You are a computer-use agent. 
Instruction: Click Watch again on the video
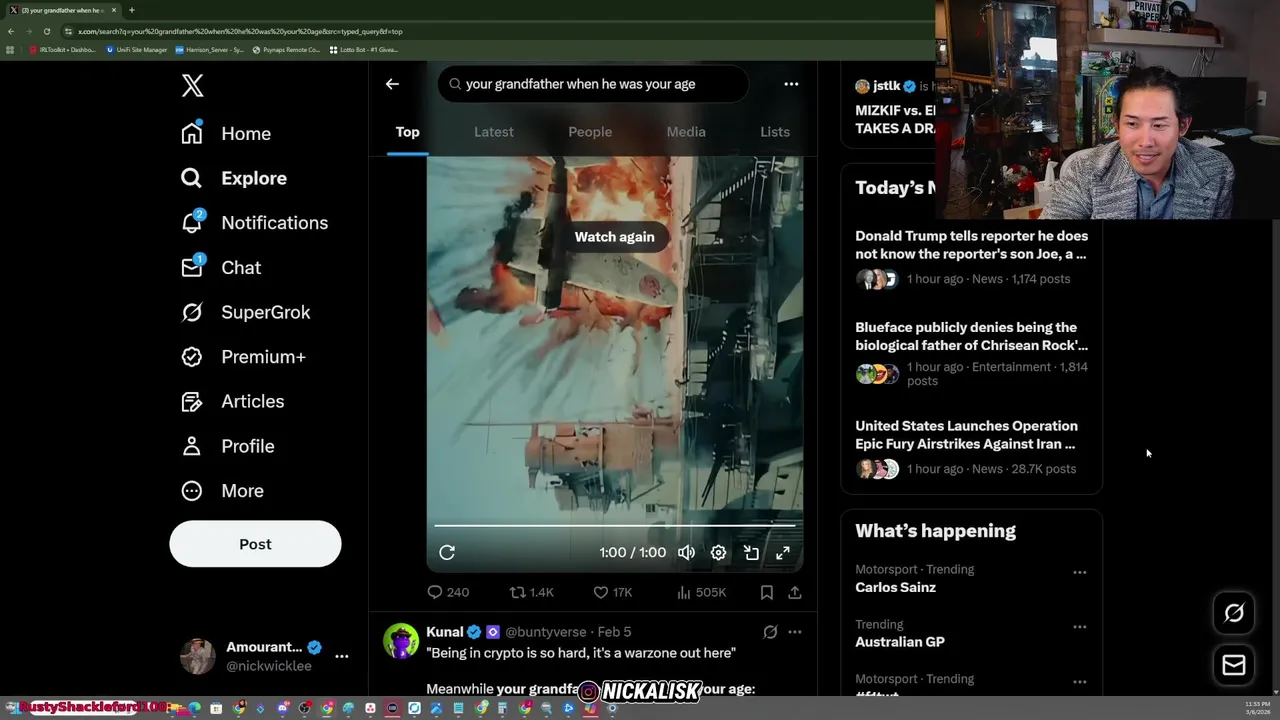[x=615, y=237]
